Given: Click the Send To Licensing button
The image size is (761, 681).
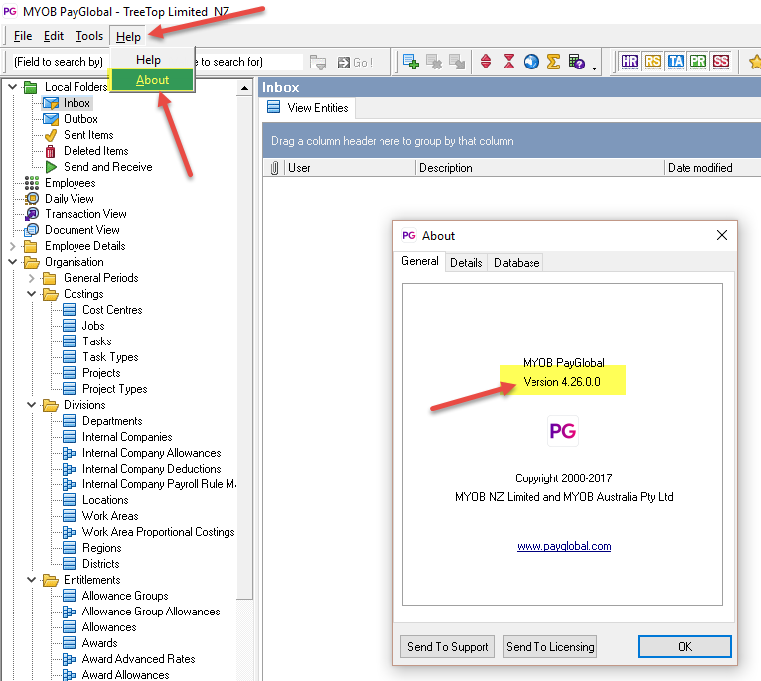Looking at the screenshot, I should point(550,647).
